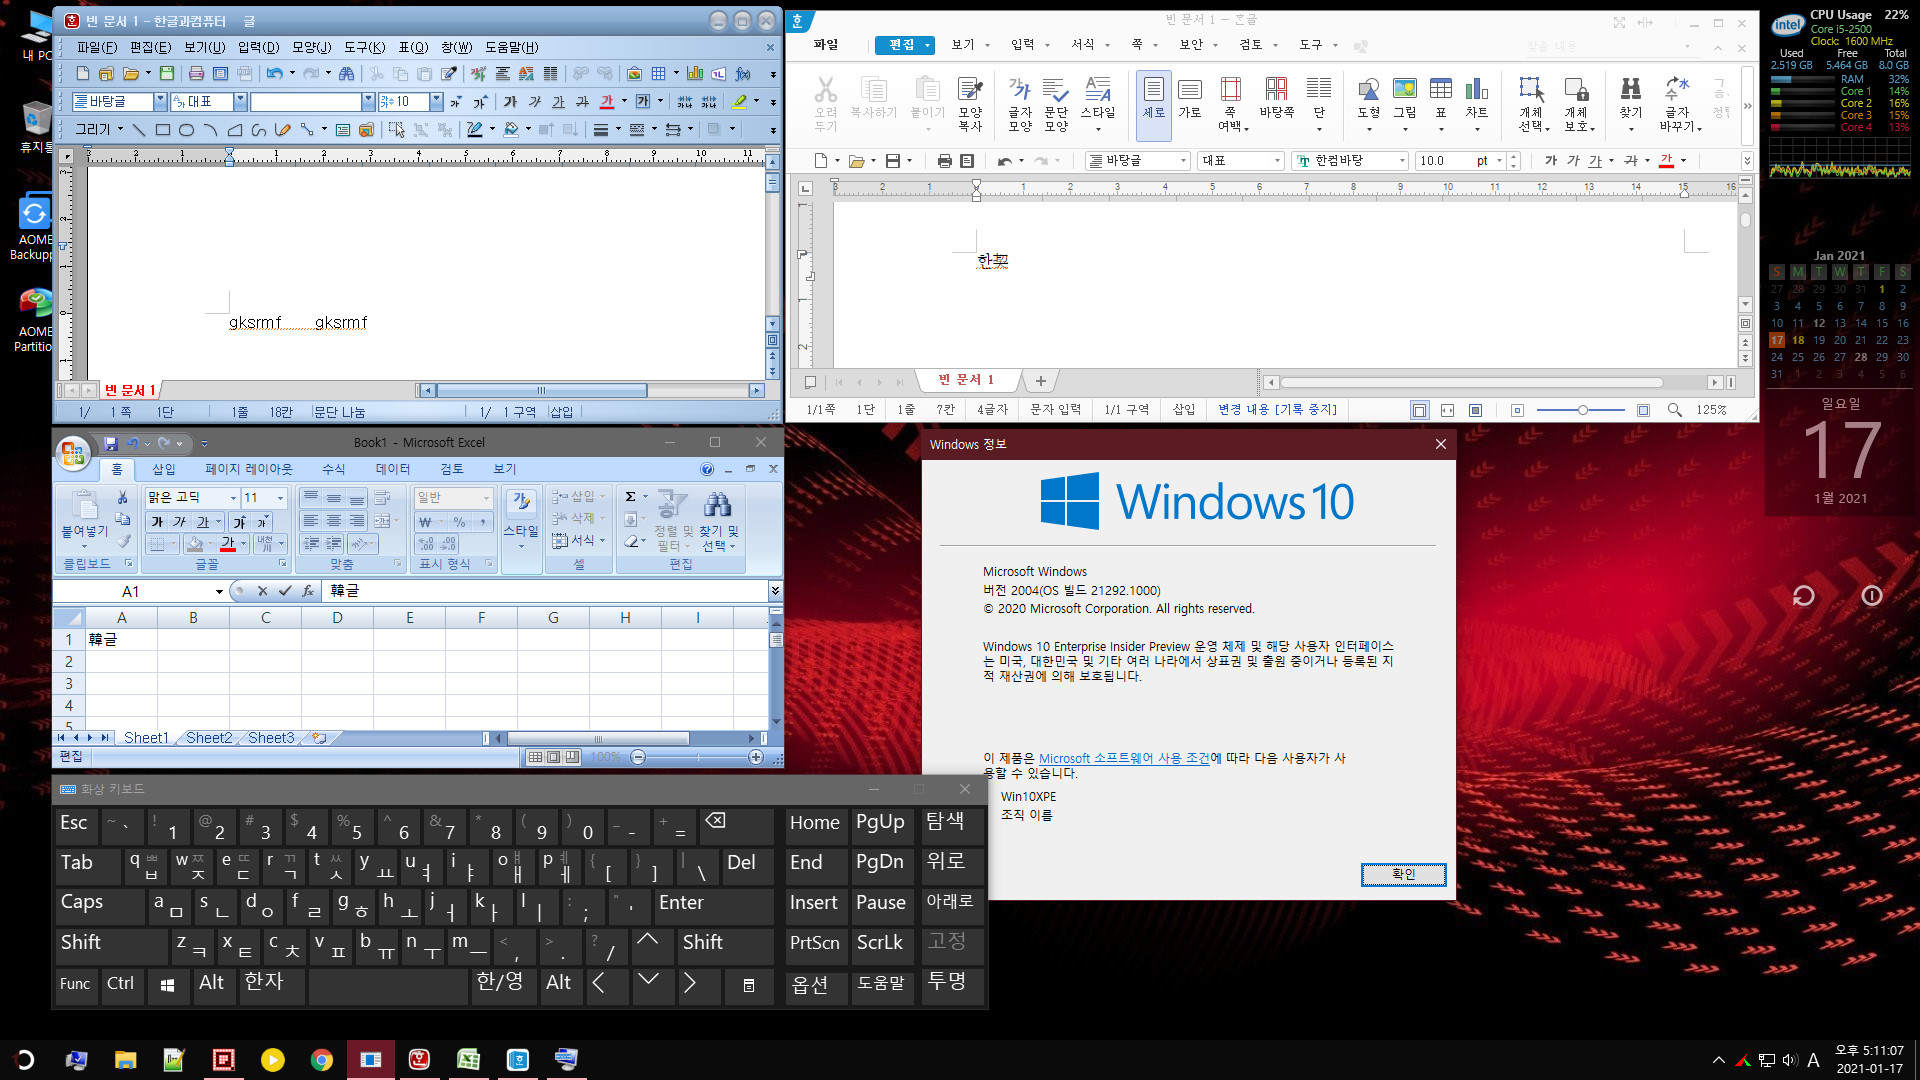Expand the Excel formula bar

pyautogui.click(x=775, y=591)
